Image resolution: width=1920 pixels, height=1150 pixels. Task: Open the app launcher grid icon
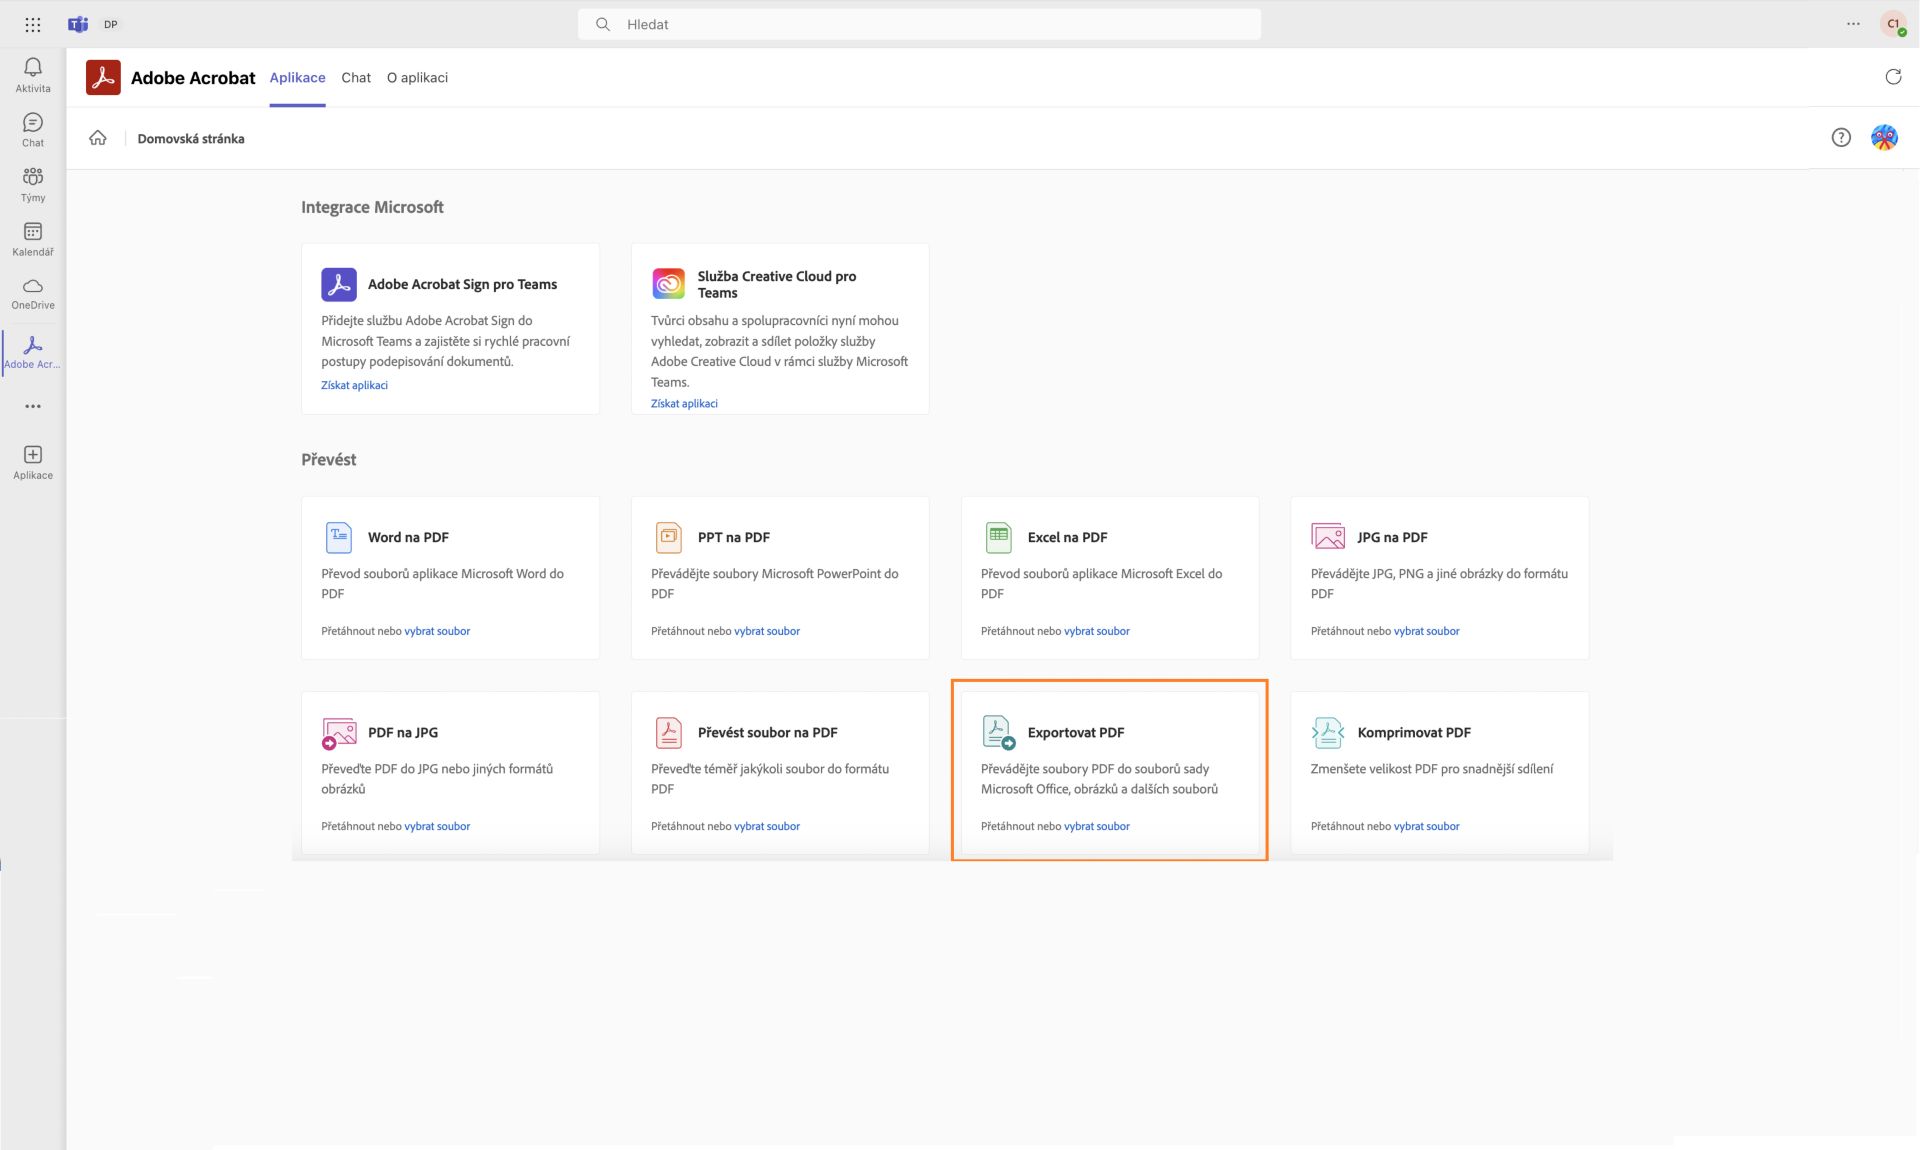33,24
